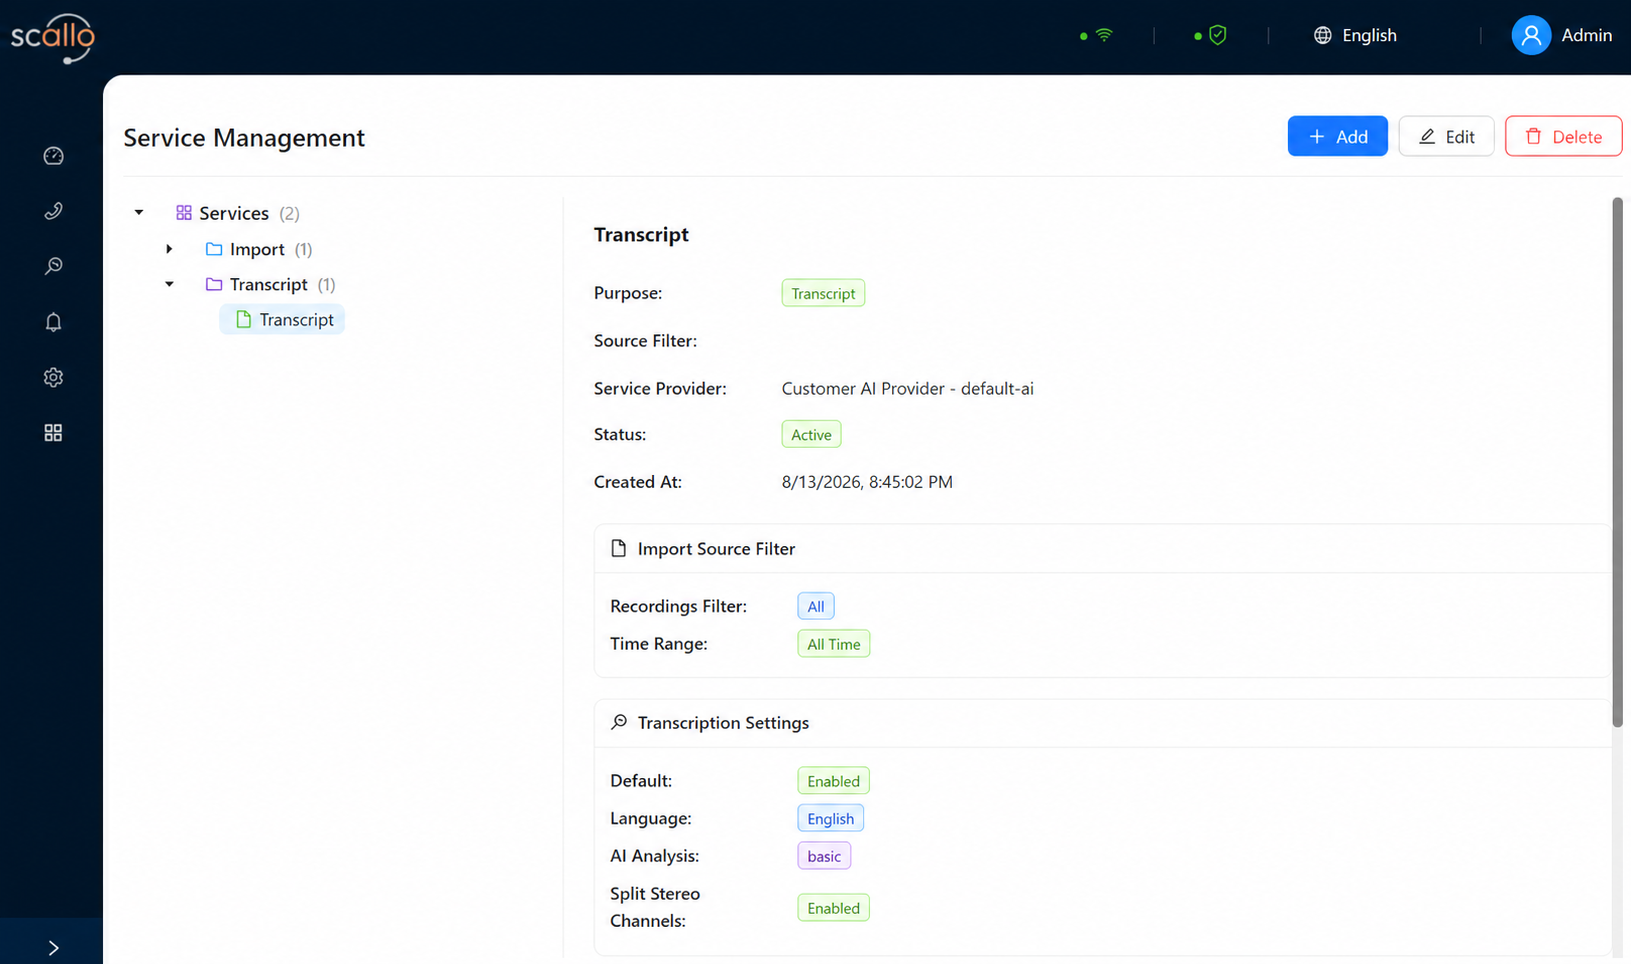The image size is (1631, 964).
Task: Select the Services root label
Action: click(234, 213)
